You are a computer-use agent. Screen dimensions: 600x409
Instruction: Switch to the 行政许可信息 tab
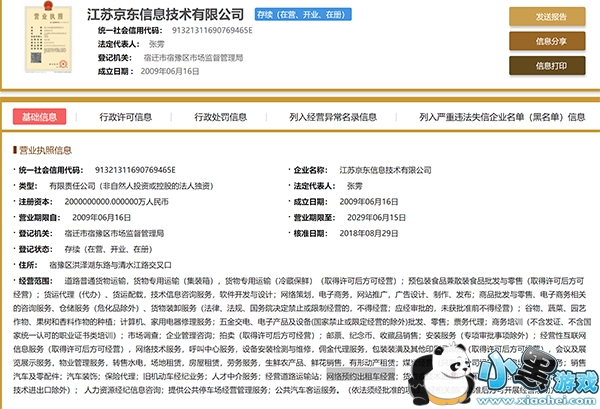126,117
